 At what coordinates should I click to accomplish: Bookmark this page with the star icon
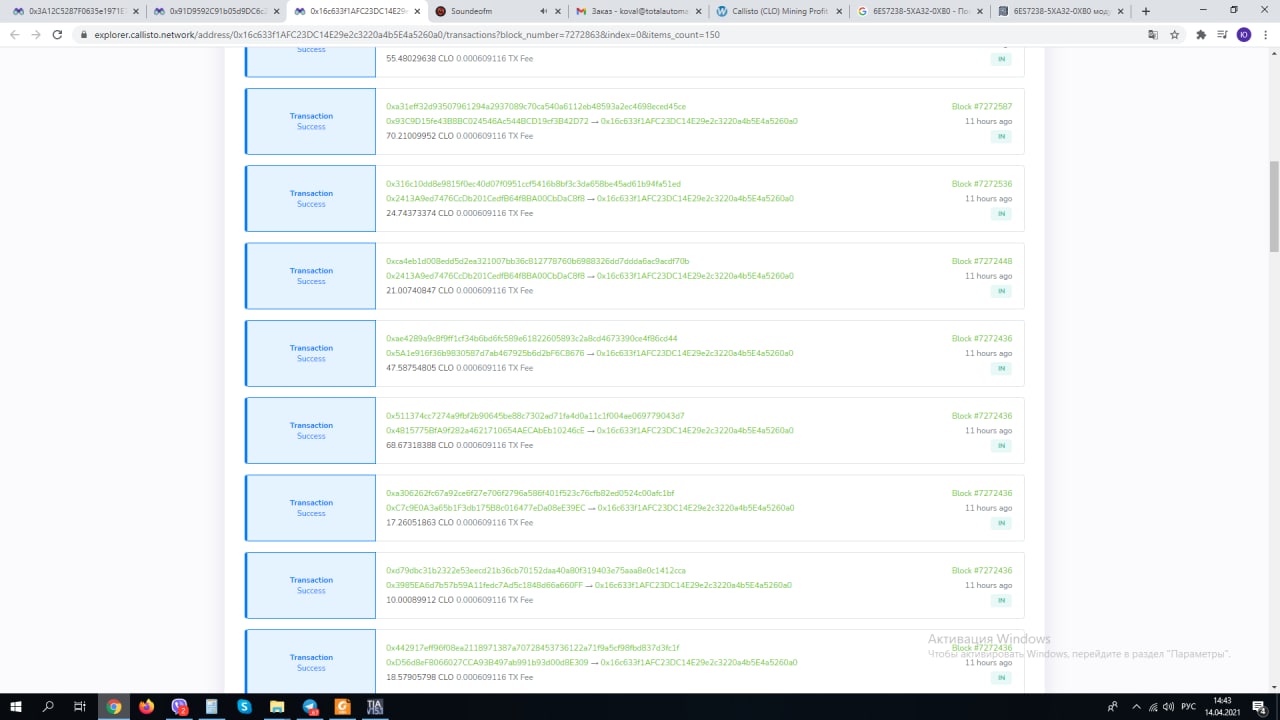pyautogui.click(x=1174, y=34)
